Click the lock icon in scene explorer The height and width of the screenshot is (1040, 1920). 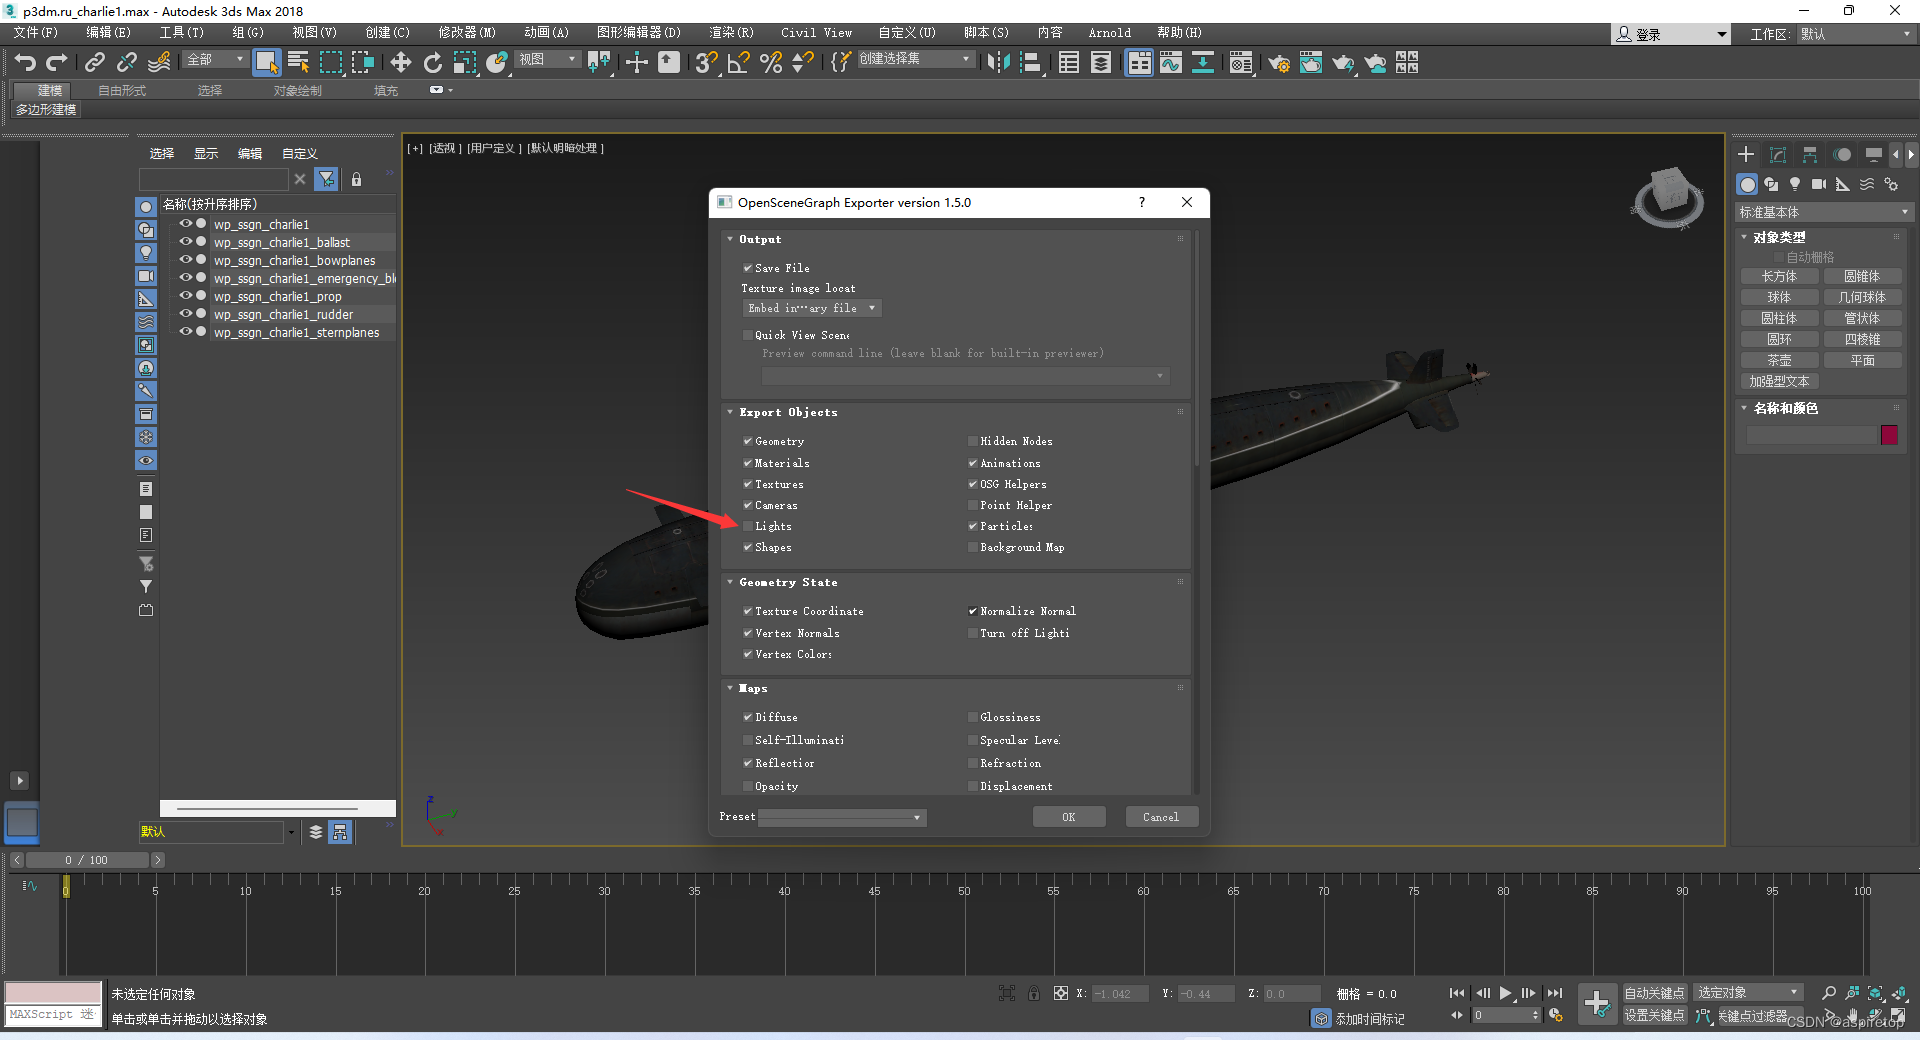356,179
